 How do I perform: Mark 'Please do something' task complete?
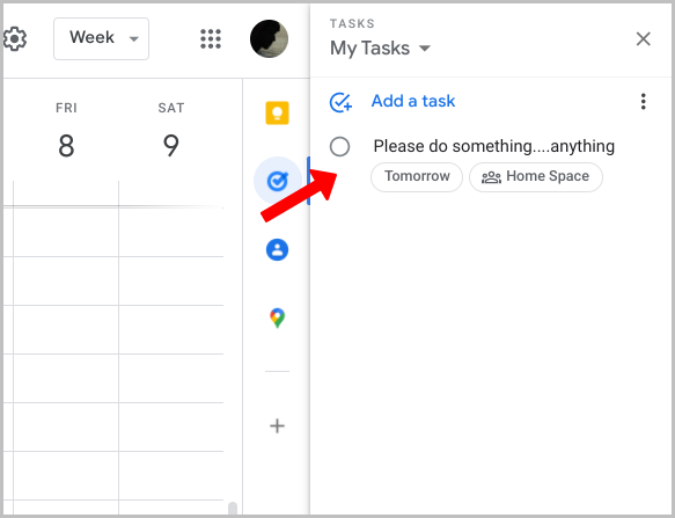[340, 146]
